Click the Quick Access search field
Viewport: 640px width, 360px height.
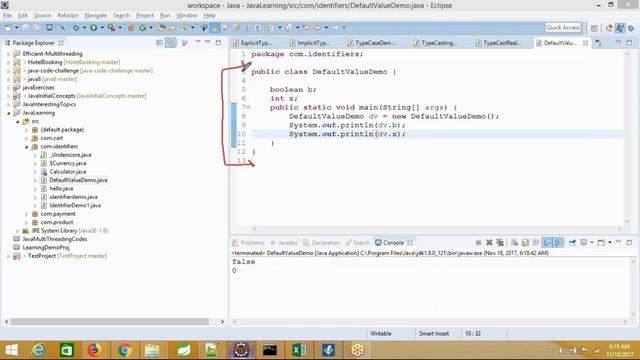point(563,27)
